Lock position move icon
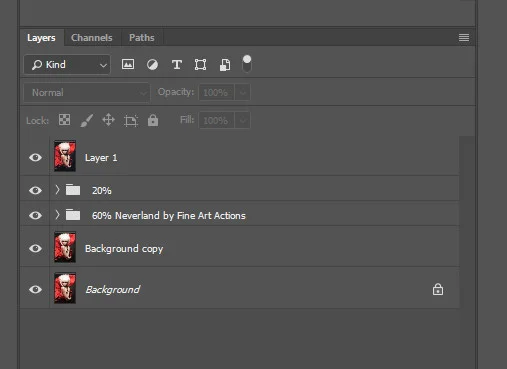The width and height of the screenshot is (507, 369). pos(108,120)
